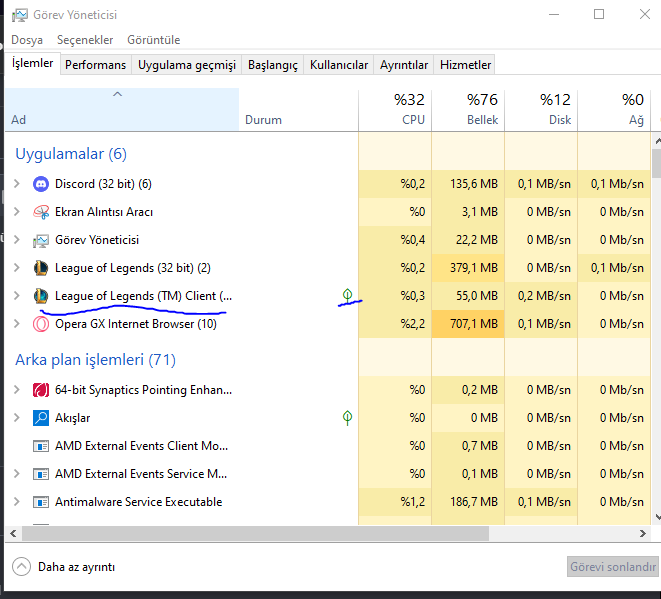The width and height of the screenshot is (661, 599).
Task: Select the İşlemler tab
Action: pos(32,63)
